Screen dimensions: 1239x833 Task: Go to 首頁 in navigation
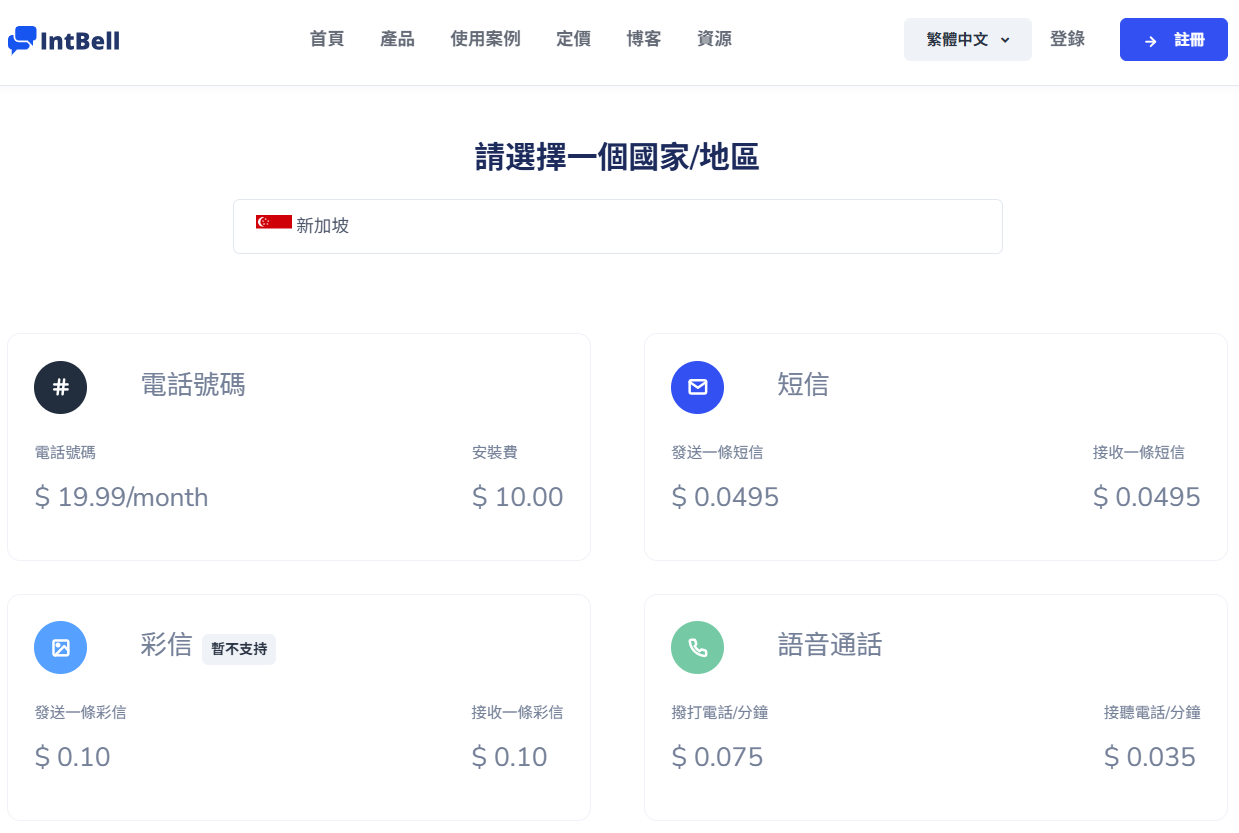[x=327, y=39]
